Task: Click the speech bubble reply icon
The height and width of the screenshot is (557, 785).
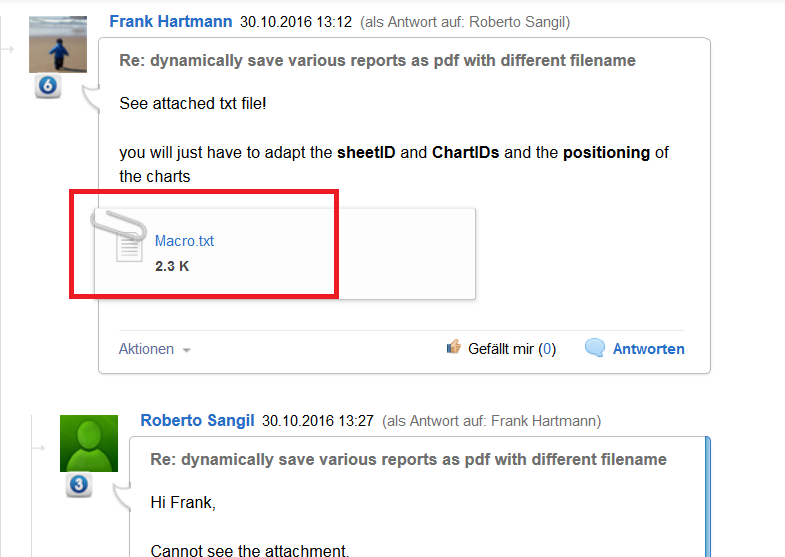Action: pyautogui.click(x=594, y=348)
